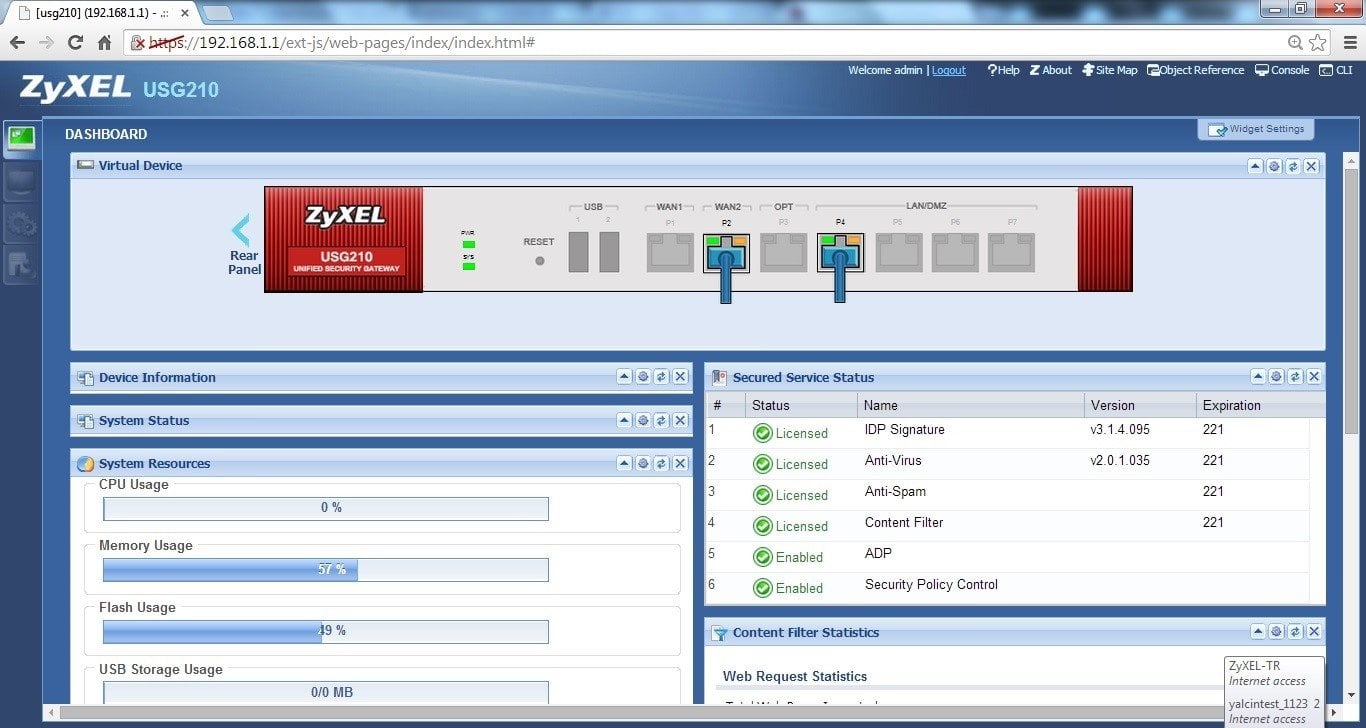1366x728 pixels.
Task: Open the Maintenance tool icon in sidebar
Action: [21, 265]
